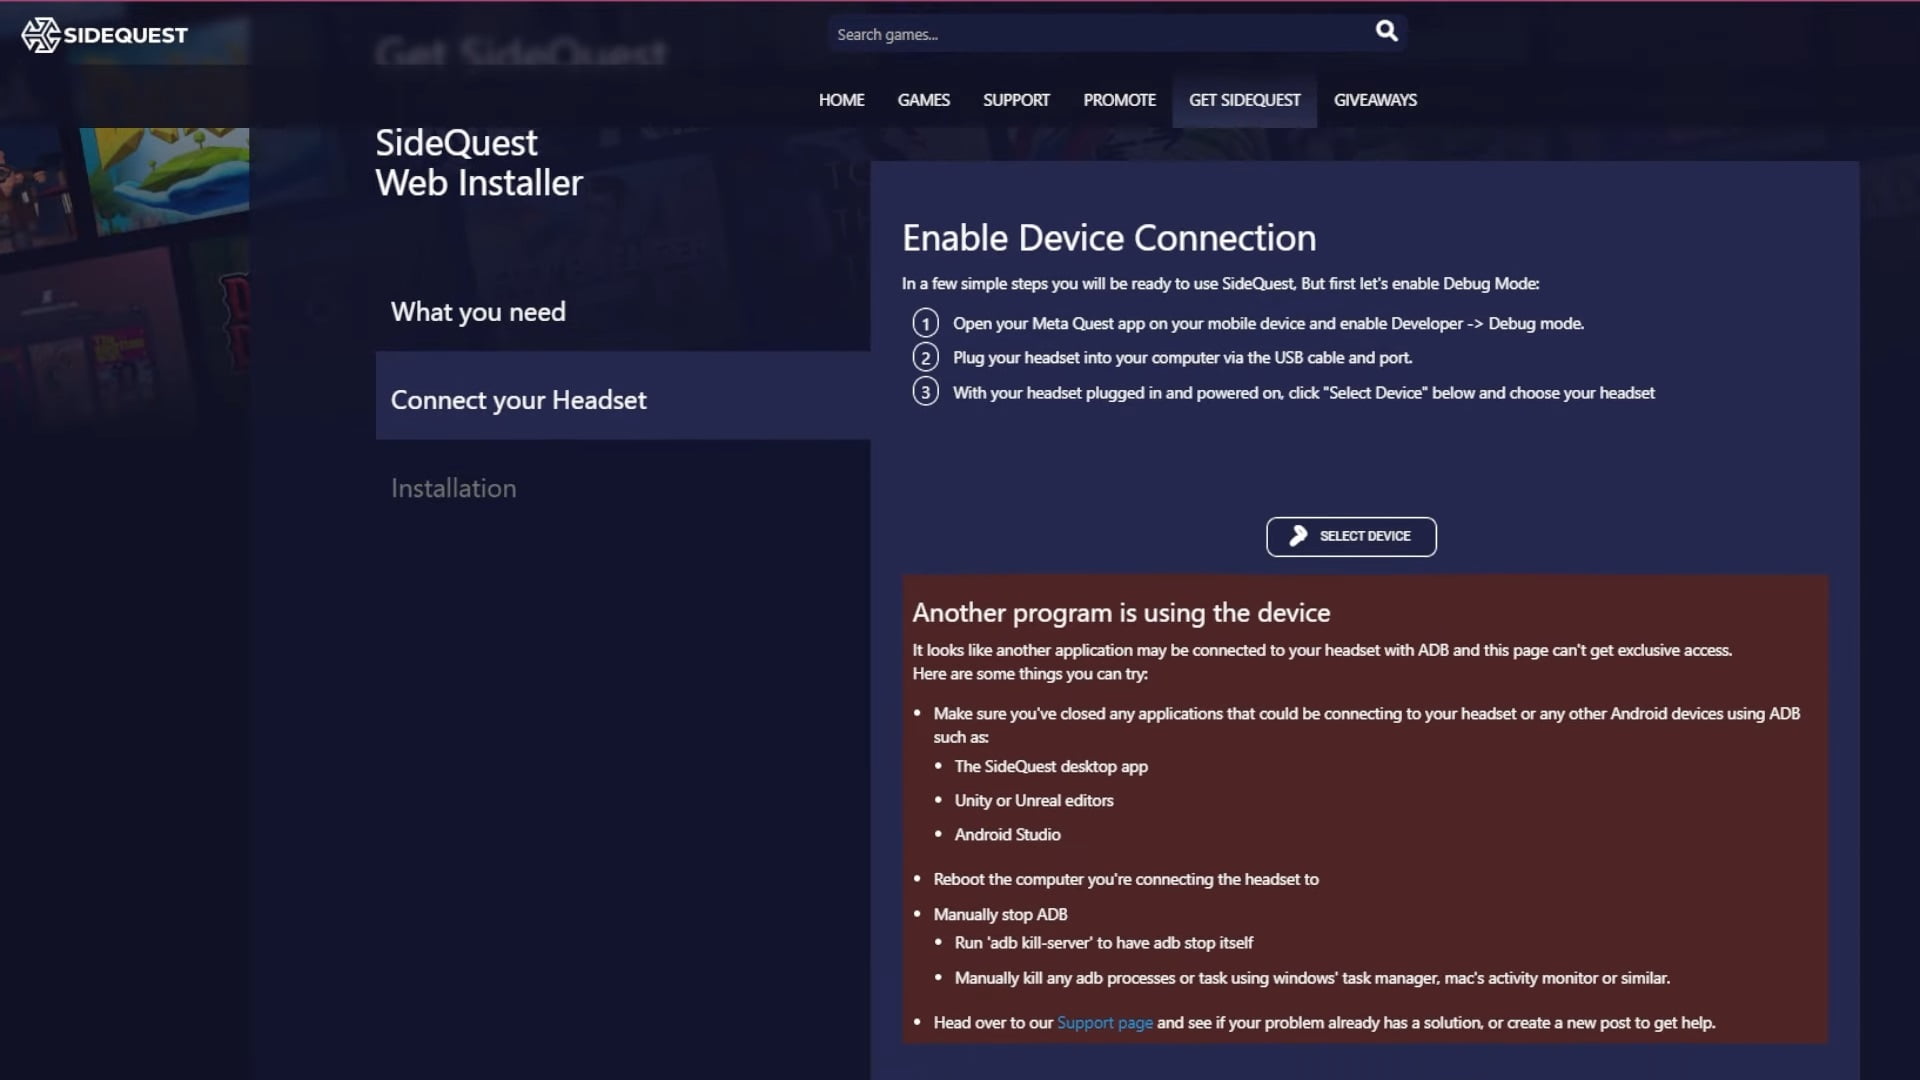1920x1080 pixels.
Task: Toggle step 3 Select Device checkbox
Action: (x=926, y=392)
